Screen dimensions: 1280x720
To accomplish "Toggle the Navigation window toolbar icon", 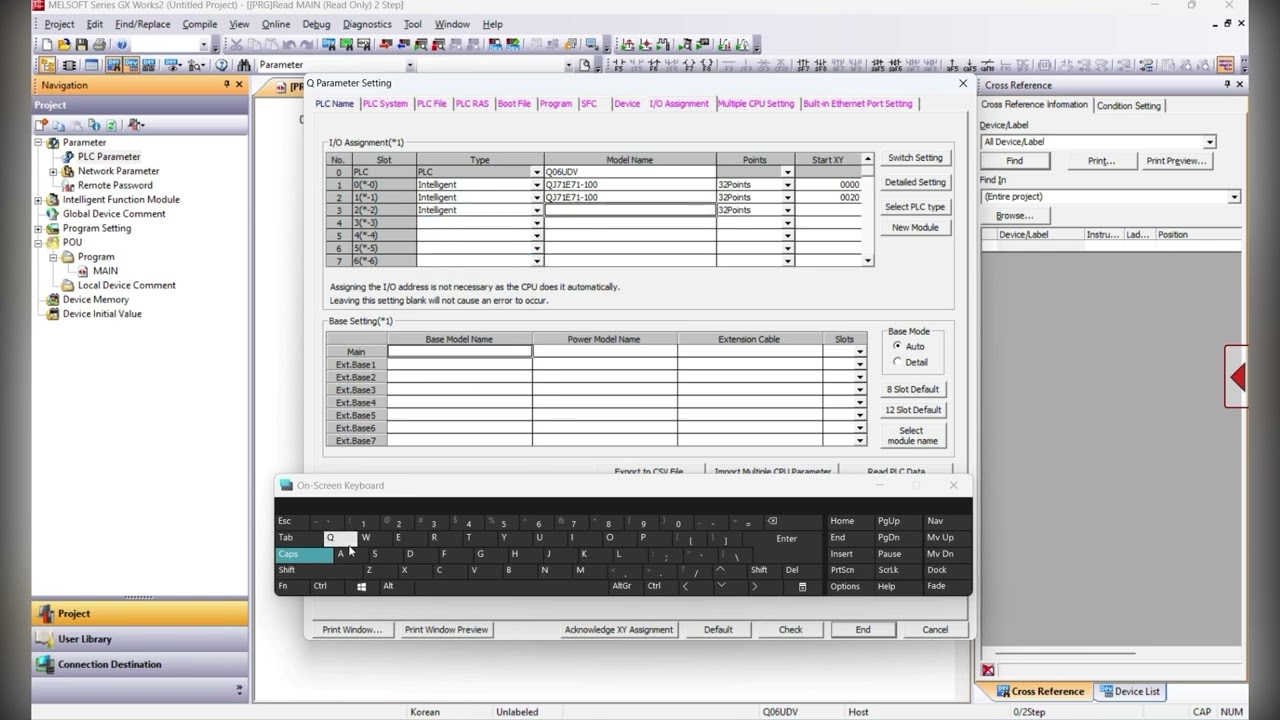I will click(x=47, y=65).
